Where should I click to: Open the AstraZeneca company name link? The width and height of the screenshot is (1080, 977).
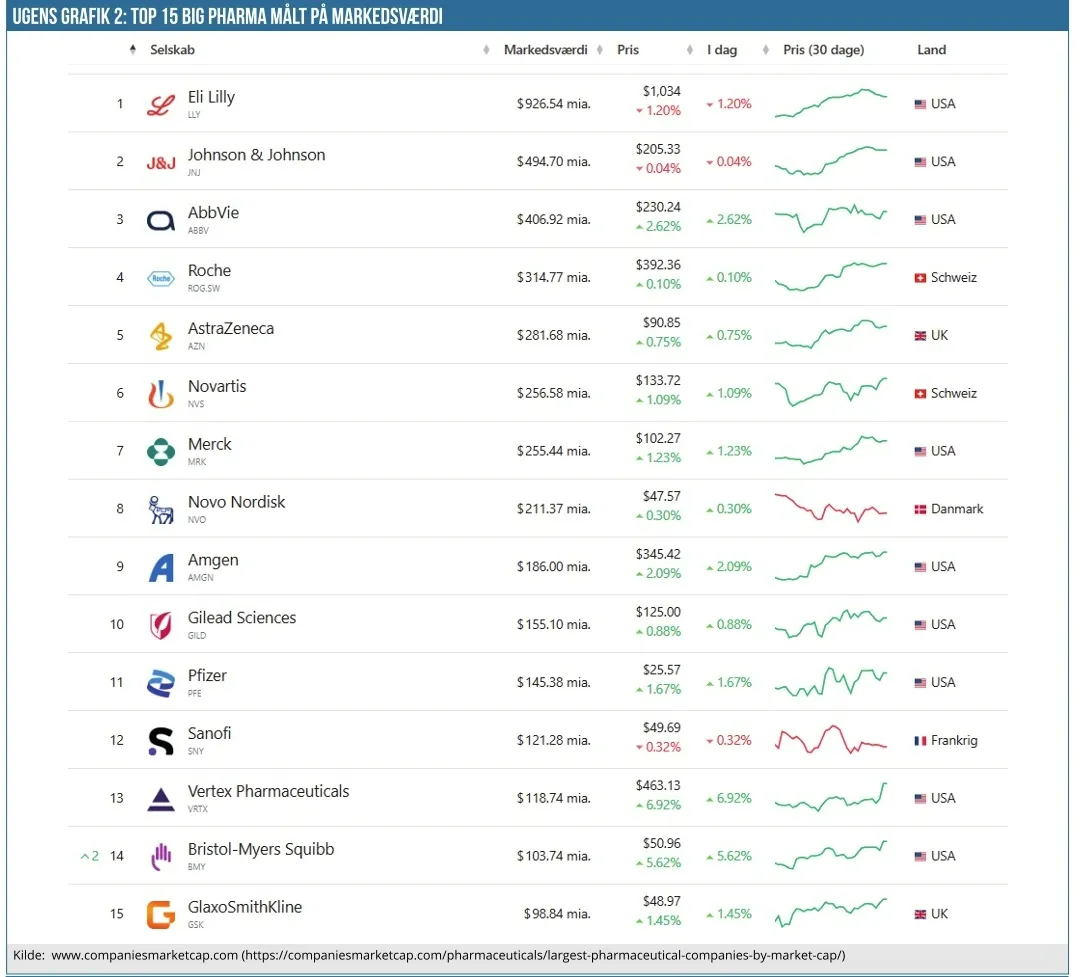pyautogui.click(x=230, y=329)
